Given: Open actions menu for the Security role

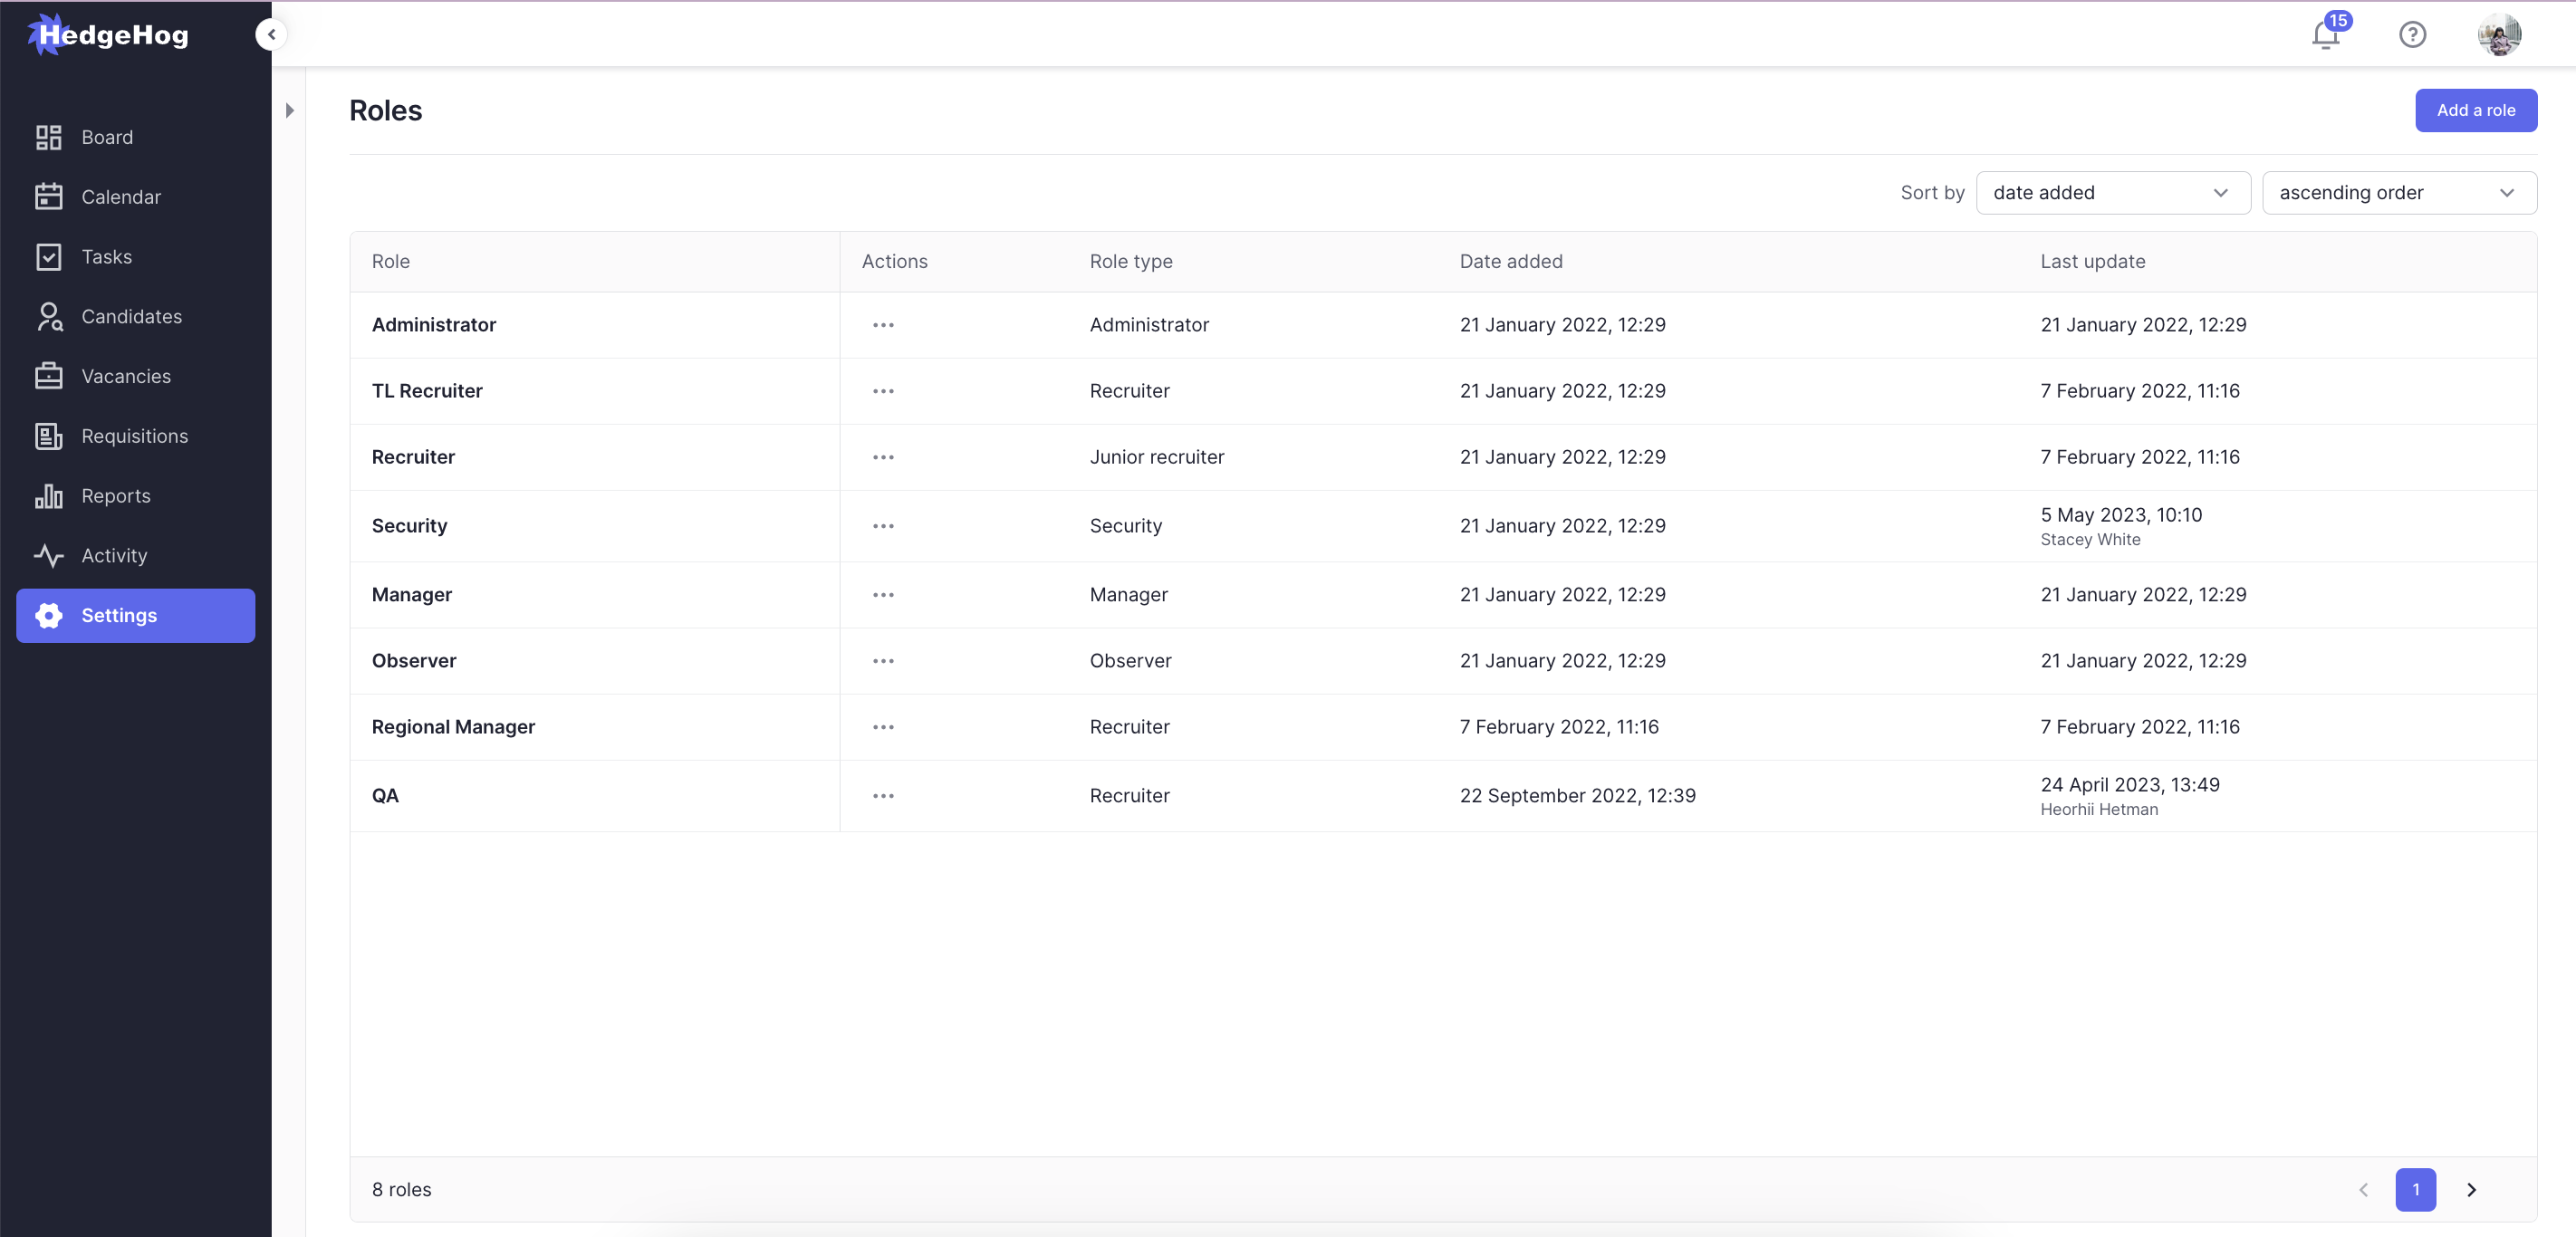Looking at the screenshot, I should pyautogui.click(x=883, y=526).
